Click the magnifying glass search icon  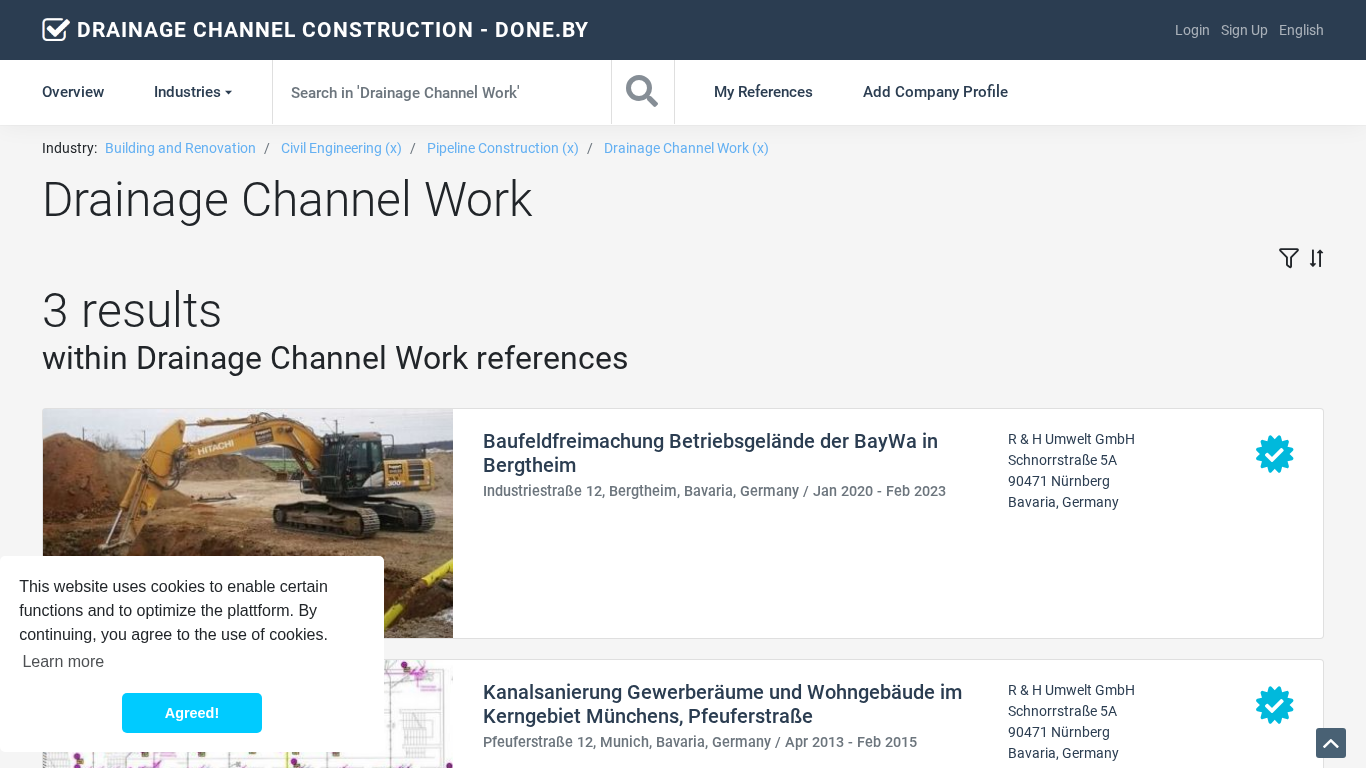coord(642,92)
